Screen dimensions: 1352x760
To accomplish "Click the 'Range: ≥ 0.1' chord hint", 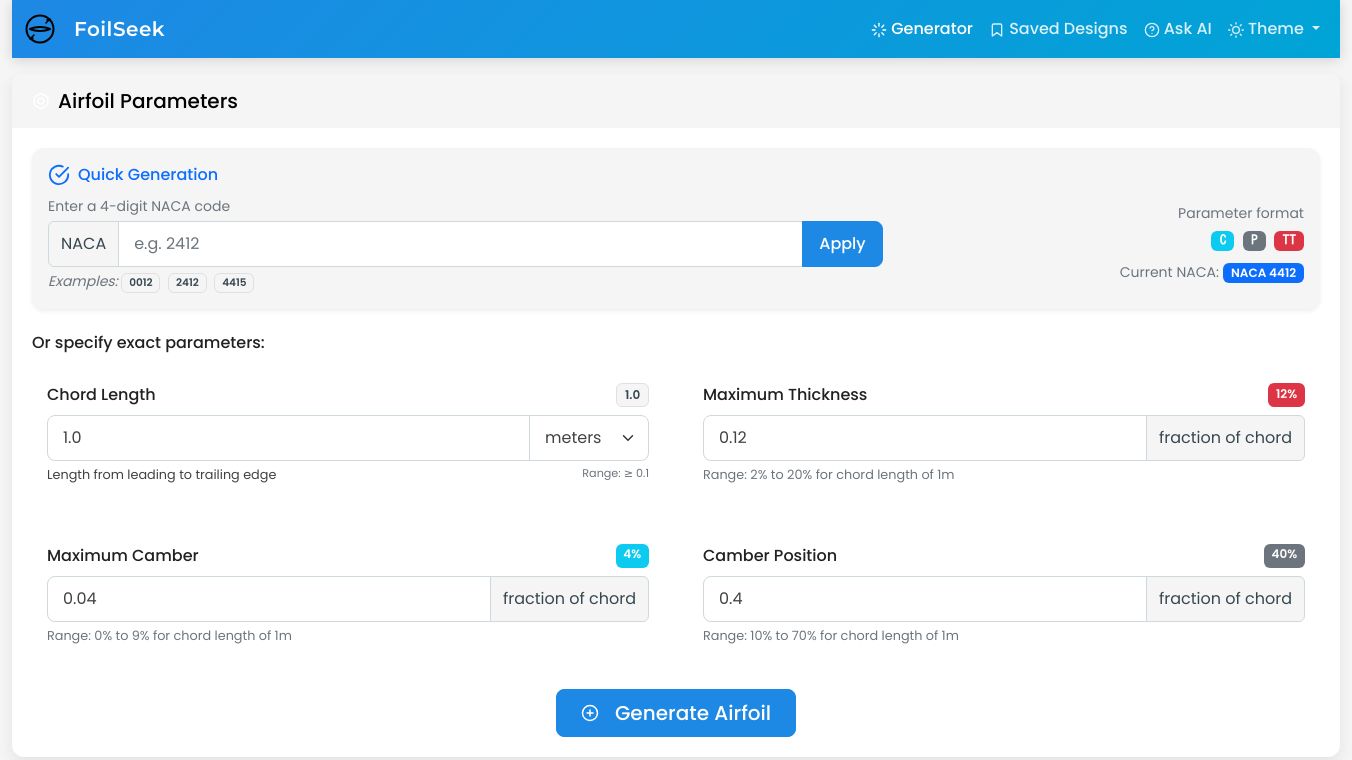I will click(x=615, y=474).
